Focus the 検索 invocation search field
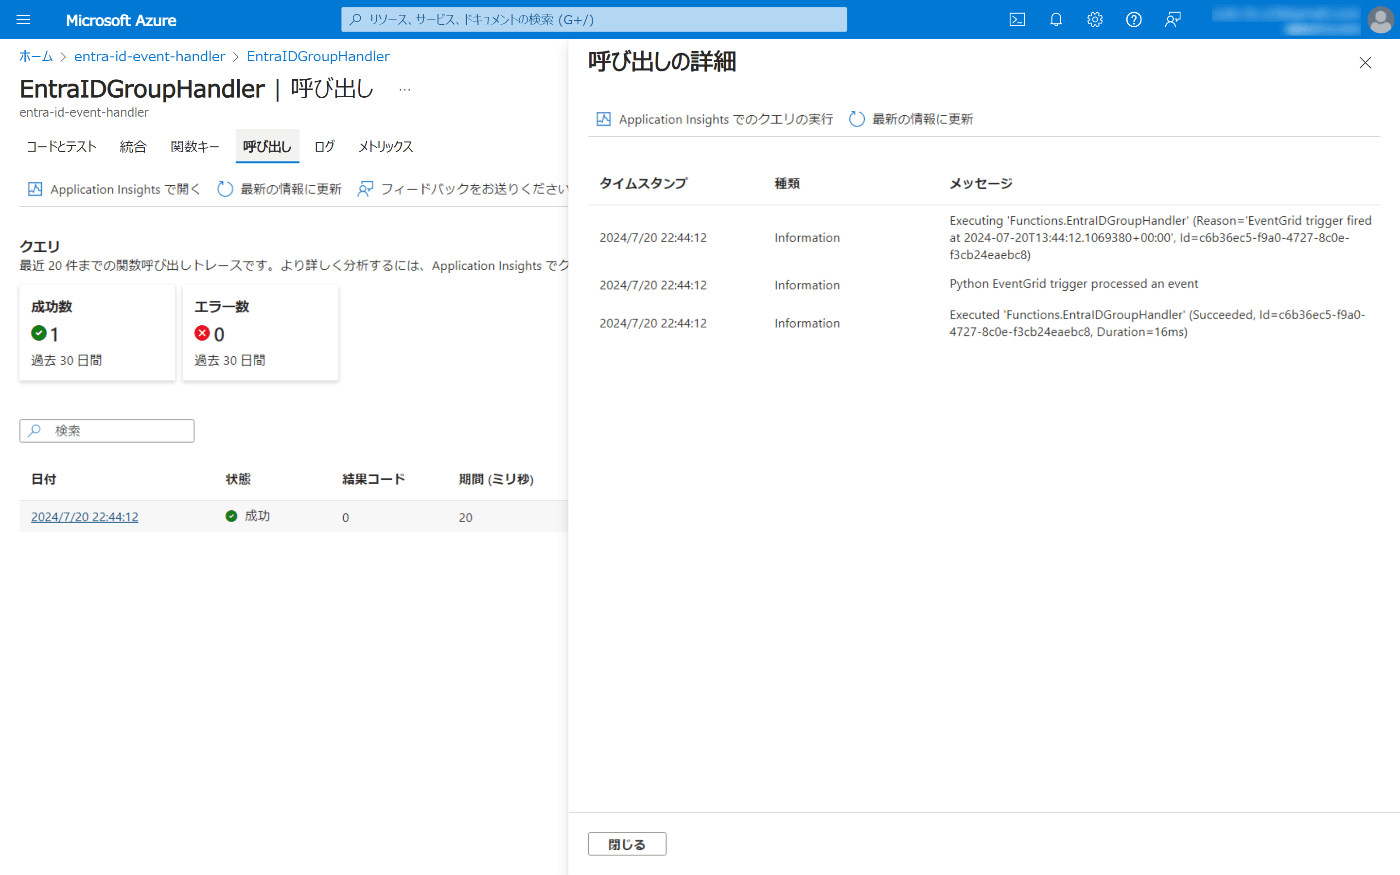This screenshot has height=875, width=1400. pyautogui.click(x=107, y=431)
